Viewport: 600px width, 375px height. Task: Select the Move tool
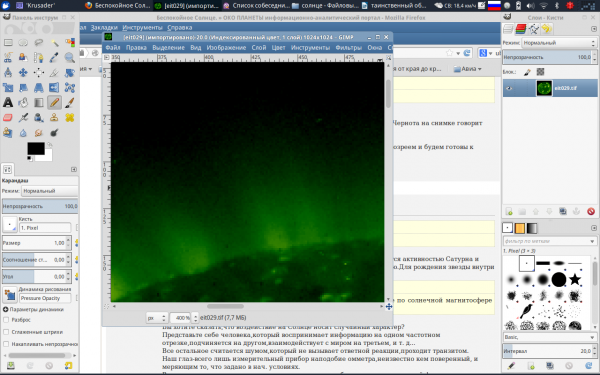(x=23, y=72)
